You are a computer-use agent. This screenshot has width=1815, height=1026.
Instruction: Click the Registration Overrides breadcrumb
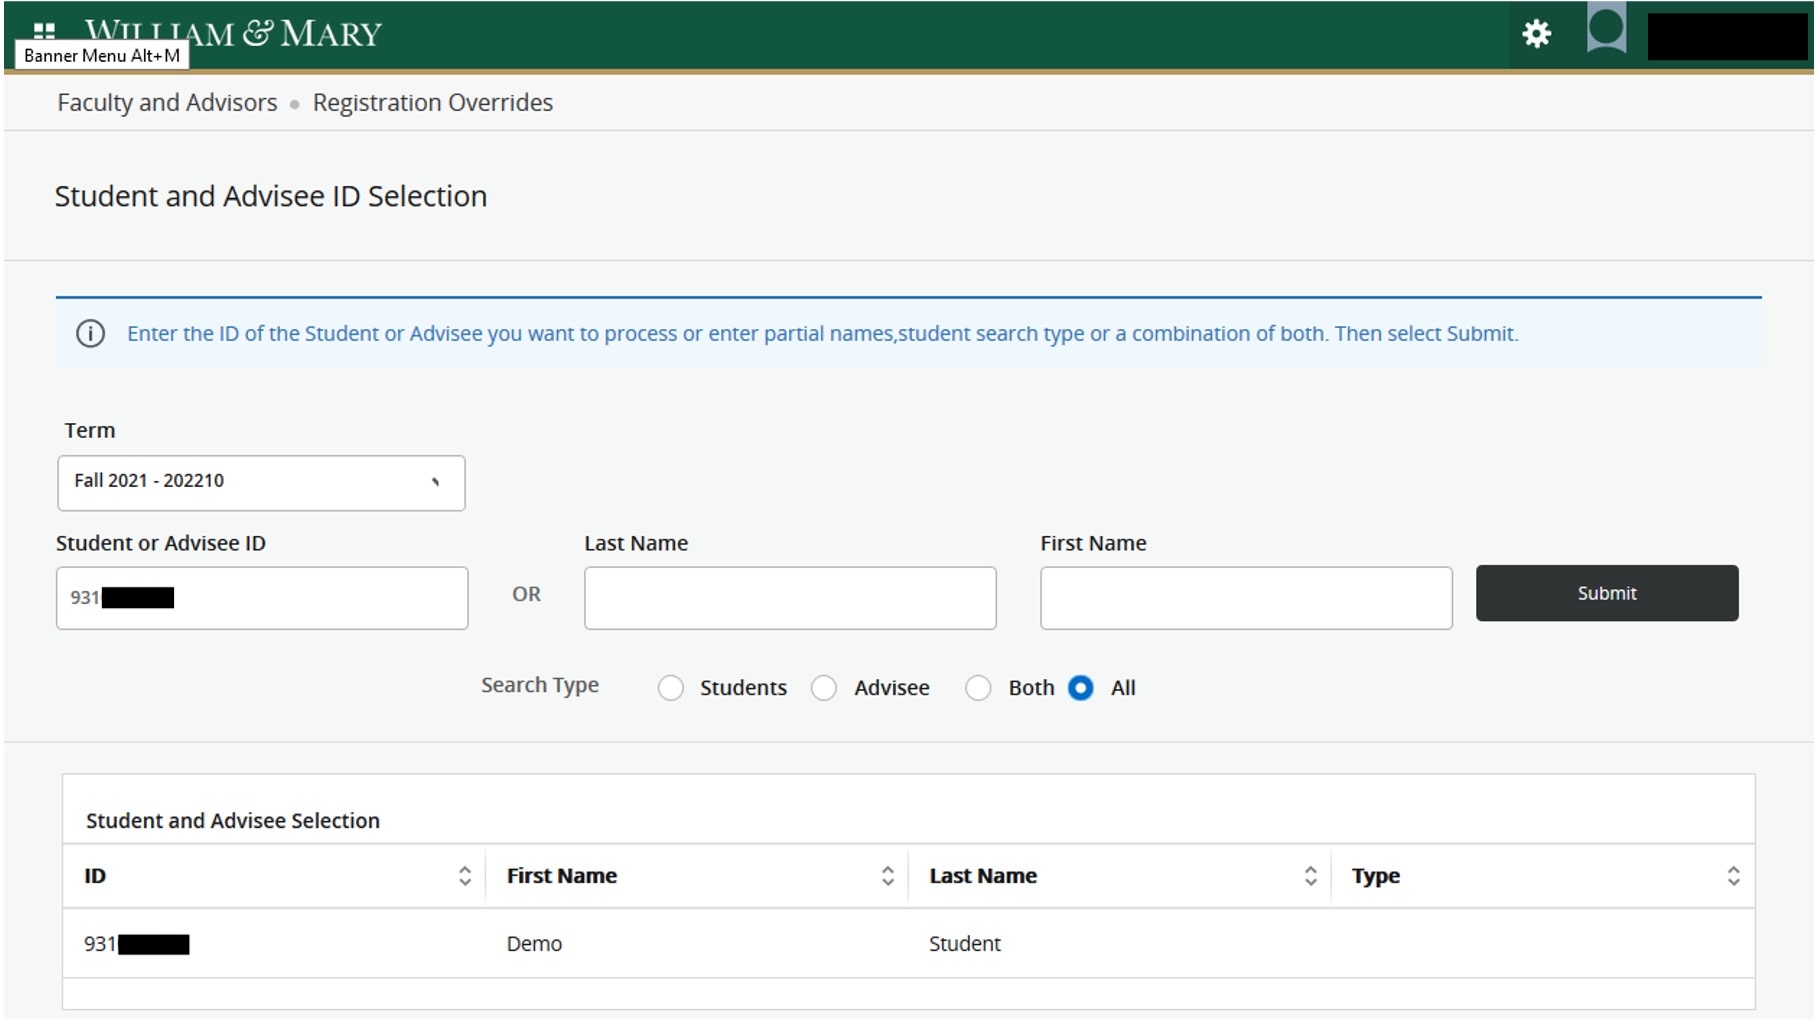(x=432, y=102)
